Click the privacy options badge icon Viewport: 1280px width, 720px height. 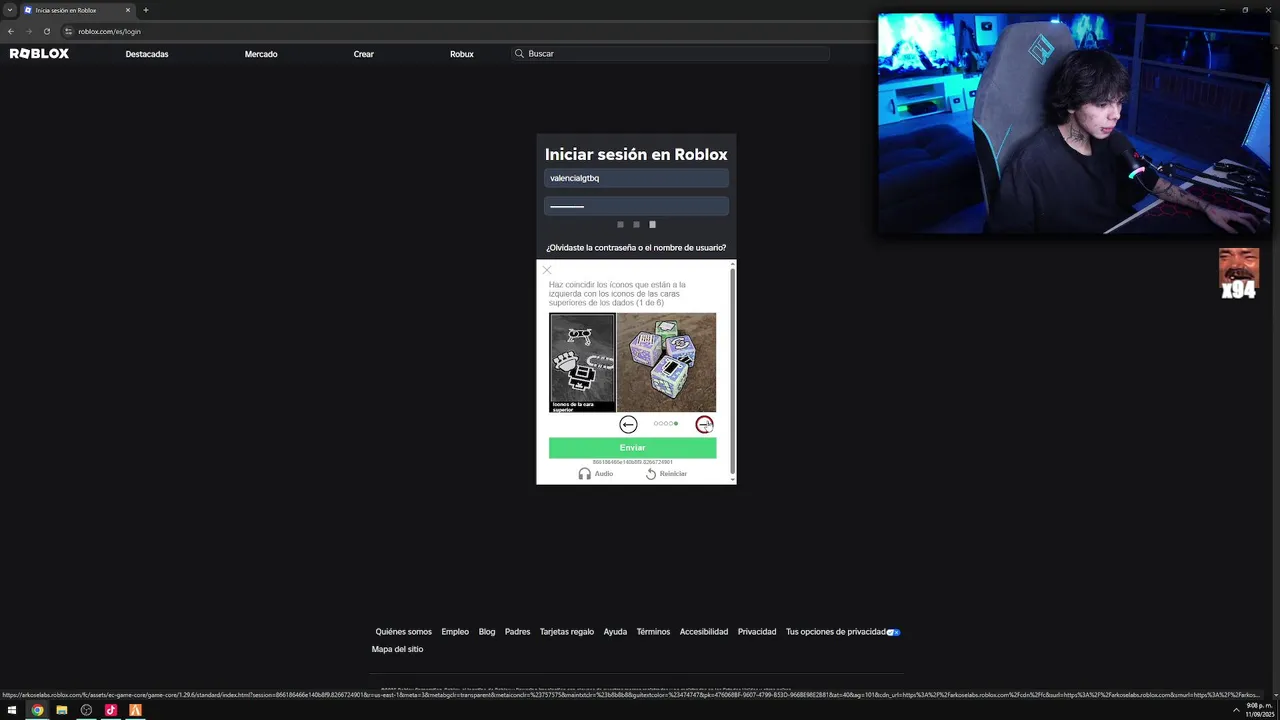click(x=894, y=632)
